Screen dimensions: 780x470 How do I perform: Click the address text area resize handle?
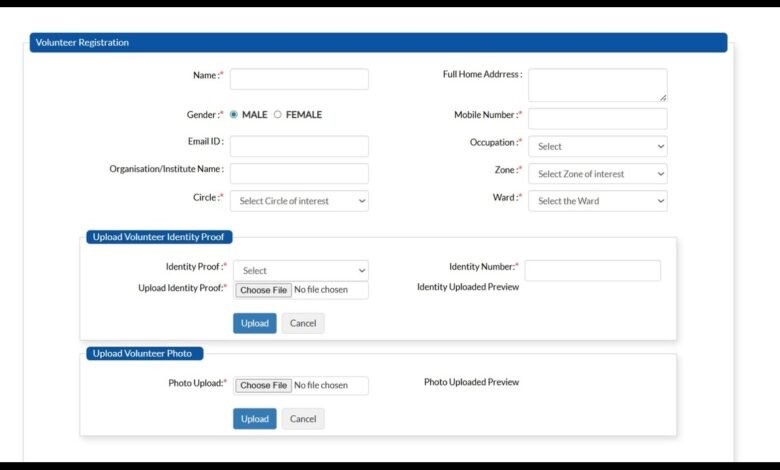(662, 97)
